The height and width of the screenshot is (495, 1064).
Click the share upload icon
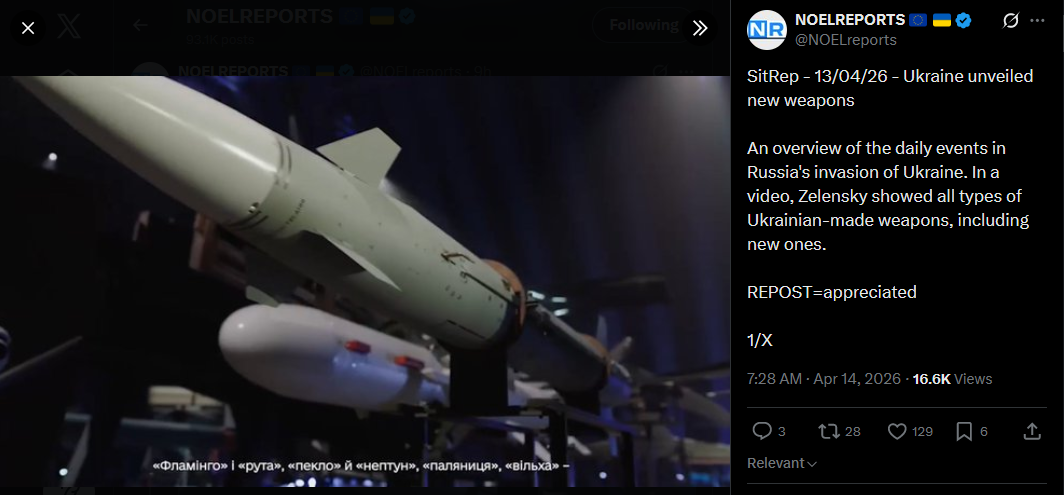point(1031,431)
